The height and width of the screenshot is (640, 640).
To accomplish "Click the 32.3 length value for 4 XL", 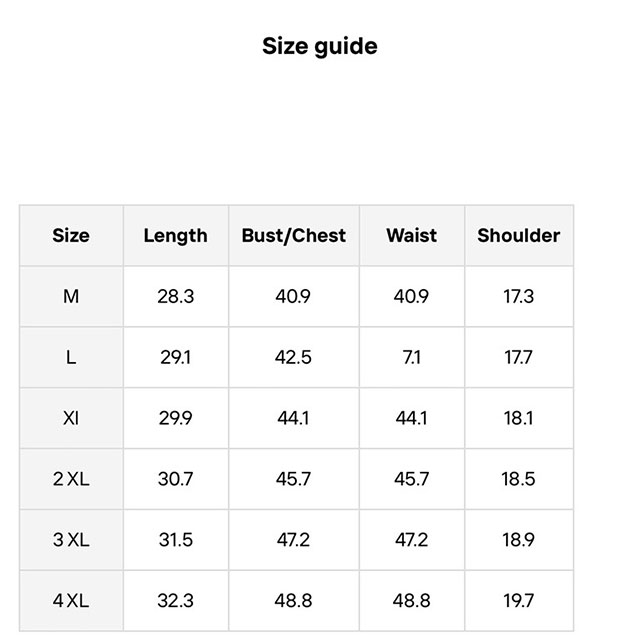I will coord(175,601).
